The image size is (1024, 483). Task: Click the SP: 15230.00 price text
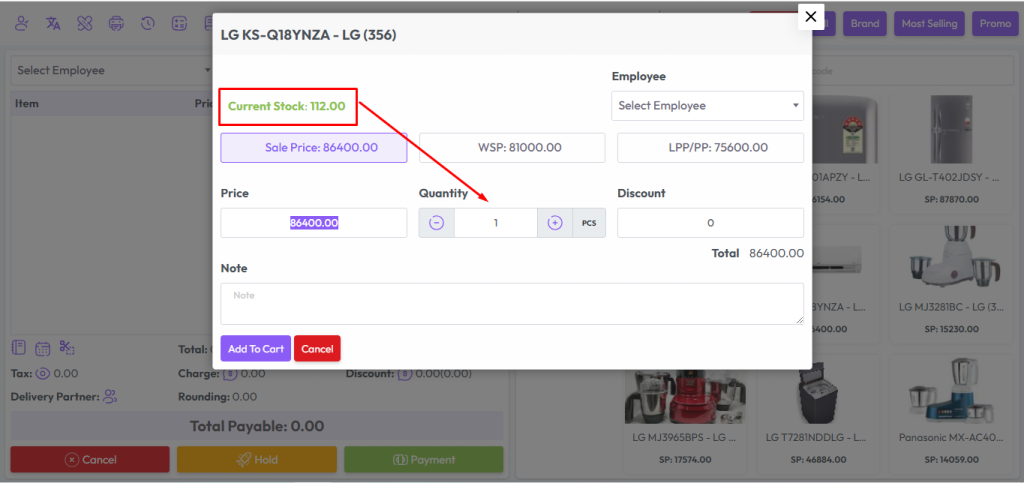[954, 328]
